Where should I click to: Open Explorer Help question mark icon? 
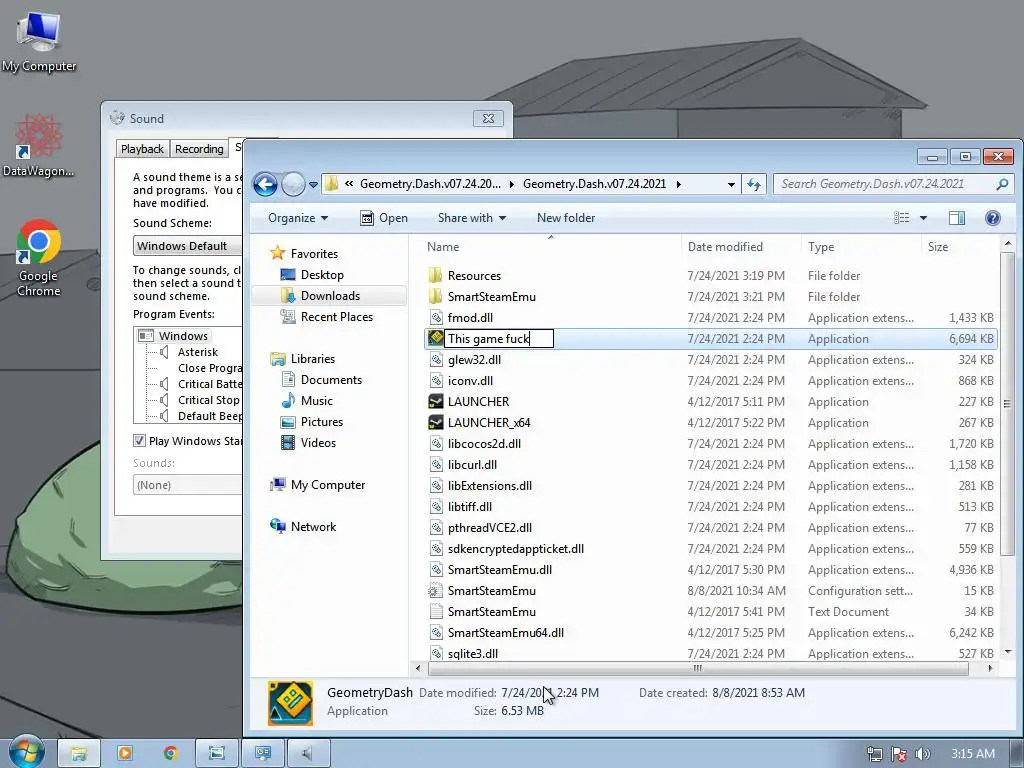(992, 218)
